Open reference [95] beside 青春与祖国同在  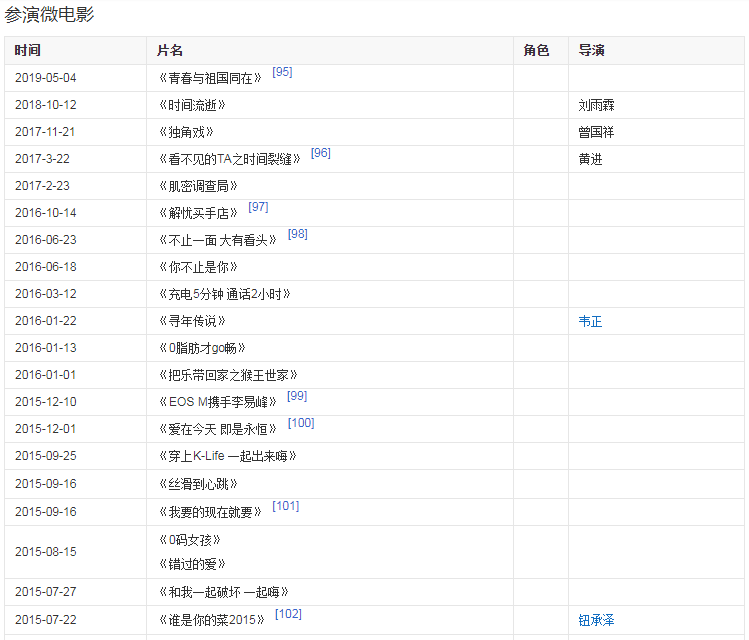[x=282, y=72]
